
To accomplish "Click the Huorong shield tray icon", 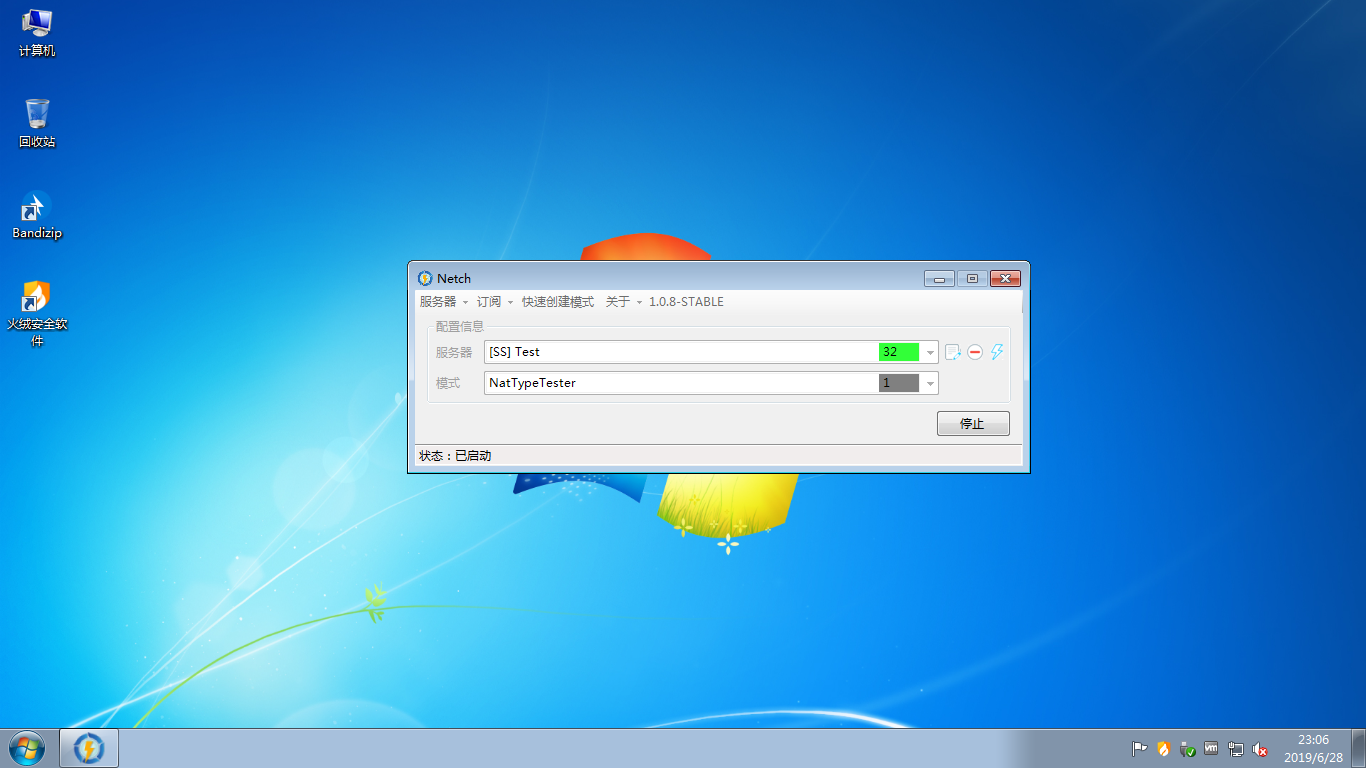I will (1163, 748).
